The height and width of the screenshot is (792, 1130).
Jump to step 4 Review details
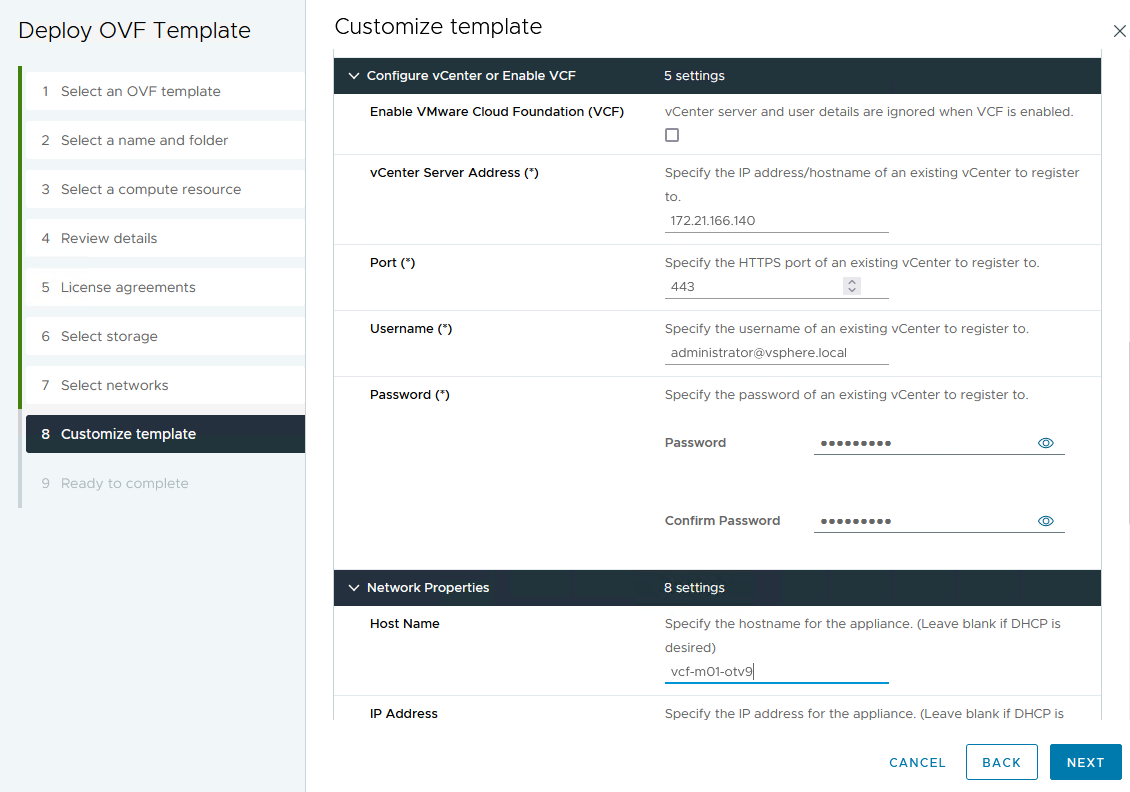point(109,238)
